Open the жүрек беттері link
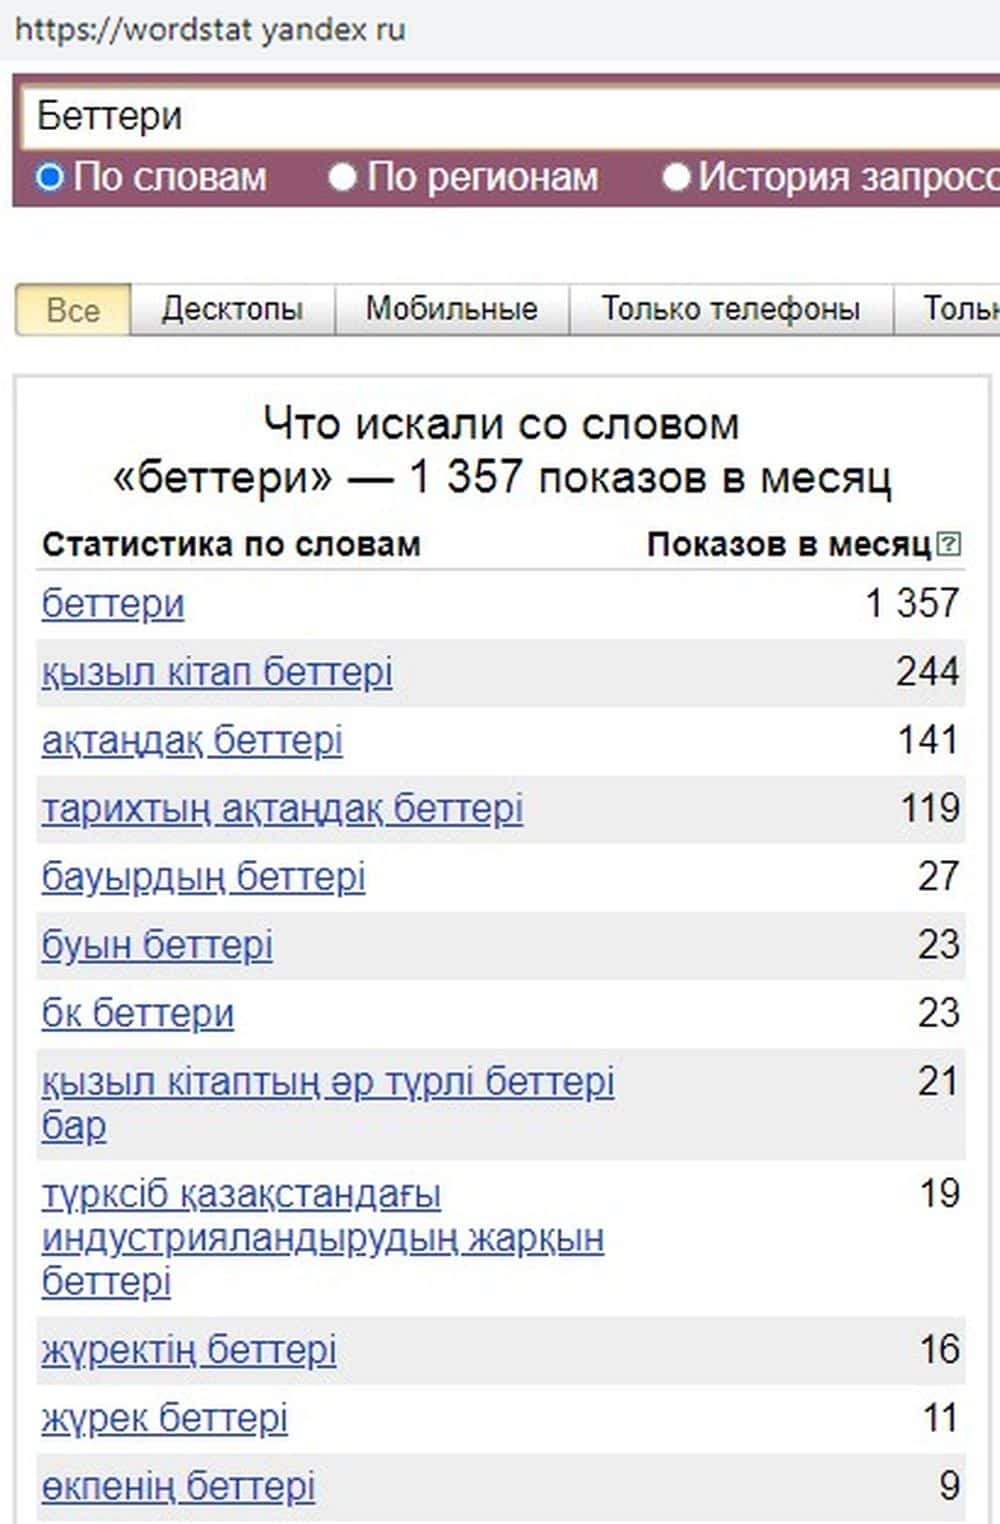Viewport: 1000px width, 1524px height. point(165,1418)
